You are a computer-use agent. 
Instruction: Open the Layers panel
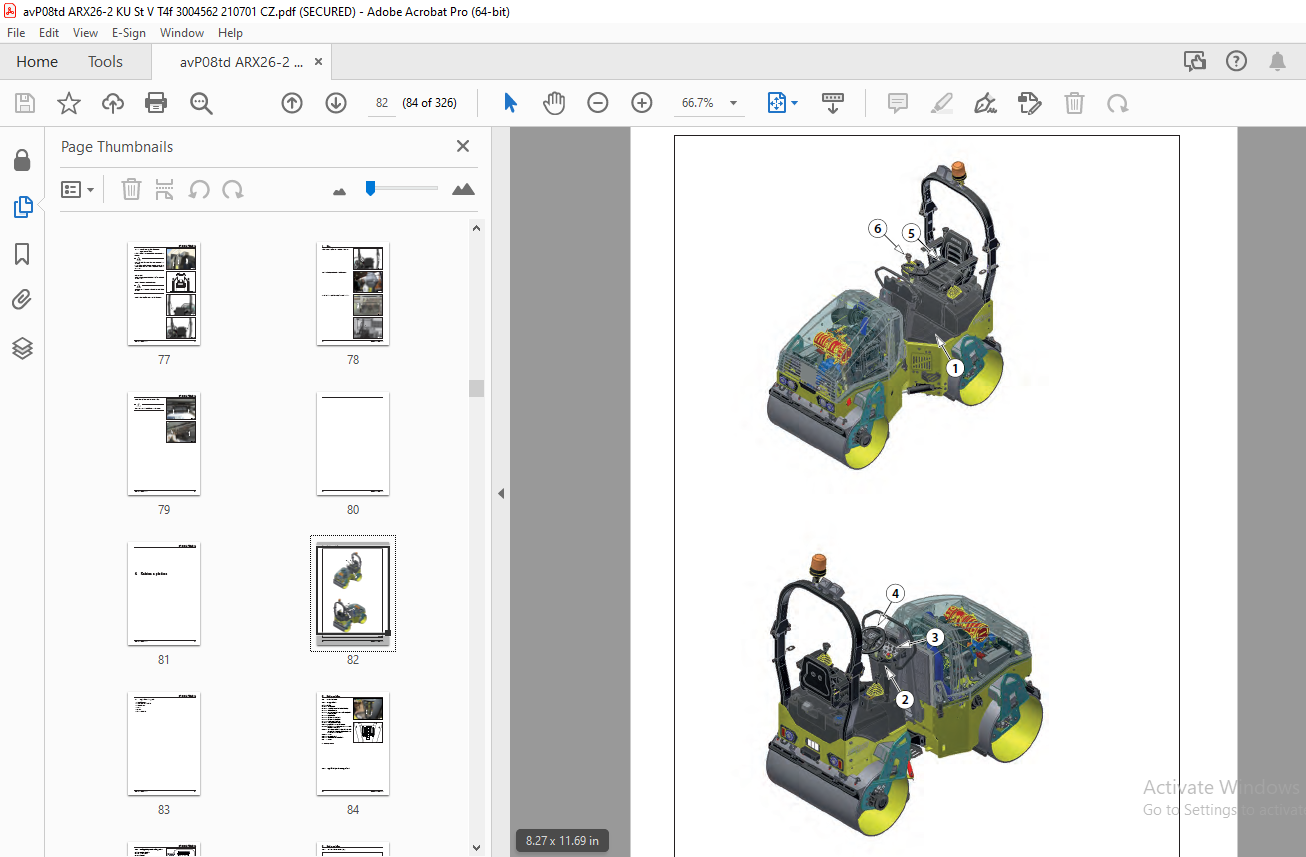(22, 348)
